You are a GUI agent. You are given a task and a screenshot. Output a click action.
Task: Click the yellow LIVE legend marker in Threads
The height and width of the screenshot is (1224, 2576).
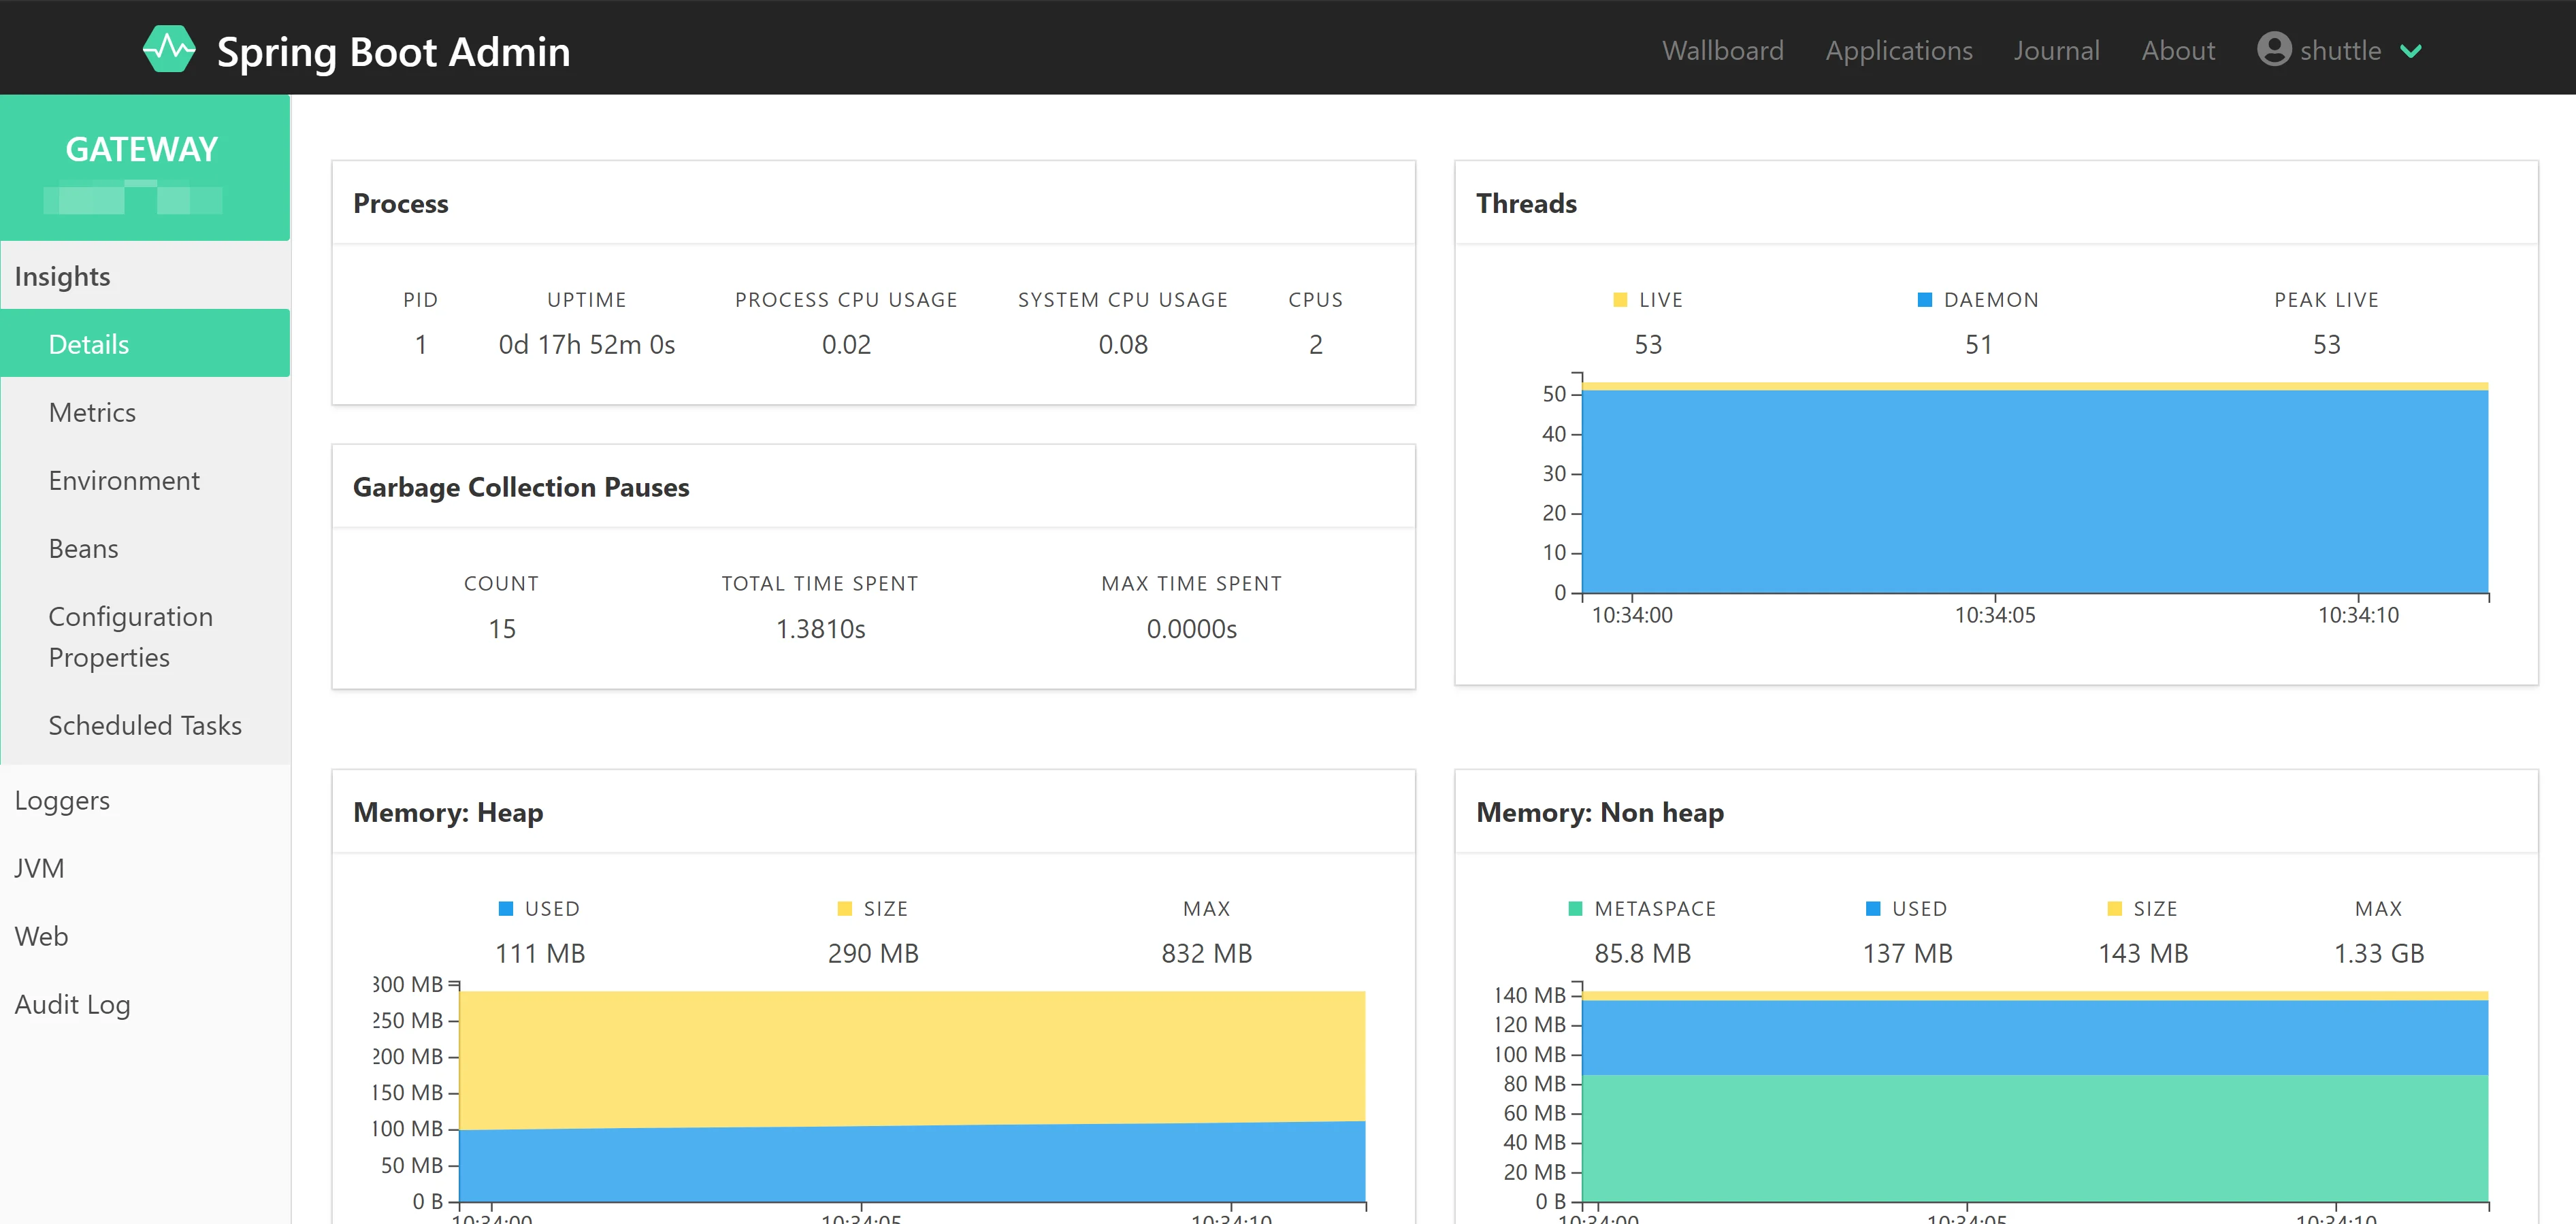[1622, 299]
